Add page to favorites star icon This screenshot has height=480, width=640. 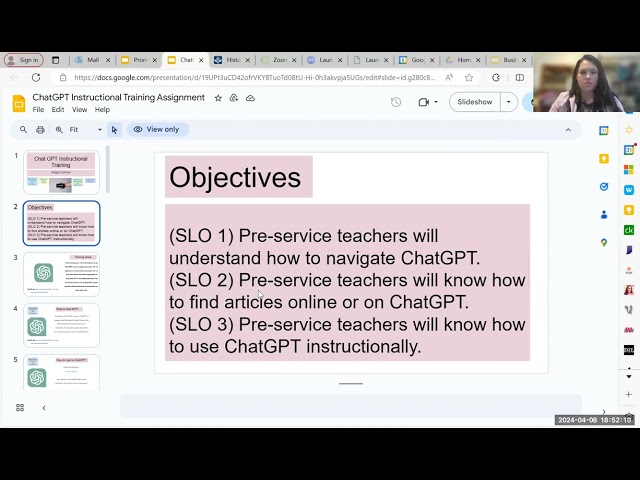click(x=469, y=78)
